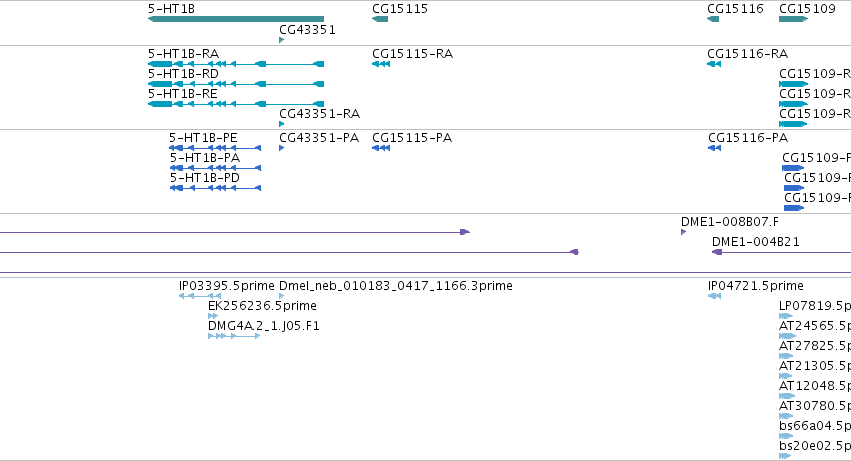Select the 5-HT1B gene bar
The width and height of the screenshot is (851, 461).
click(236, 19)
